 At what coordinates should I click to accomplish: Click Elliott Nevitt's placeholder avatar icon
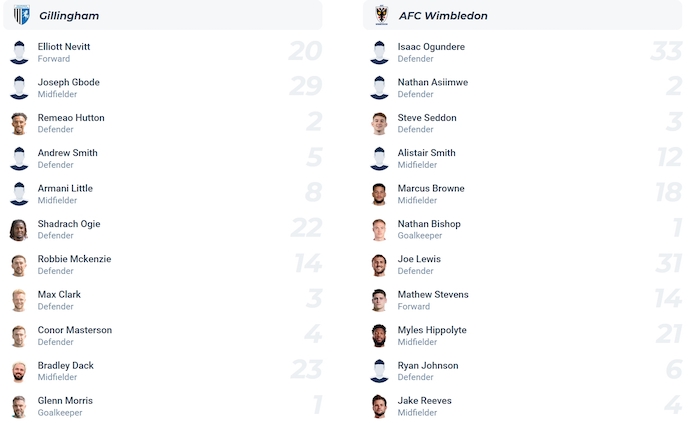(x=19, y=52)
